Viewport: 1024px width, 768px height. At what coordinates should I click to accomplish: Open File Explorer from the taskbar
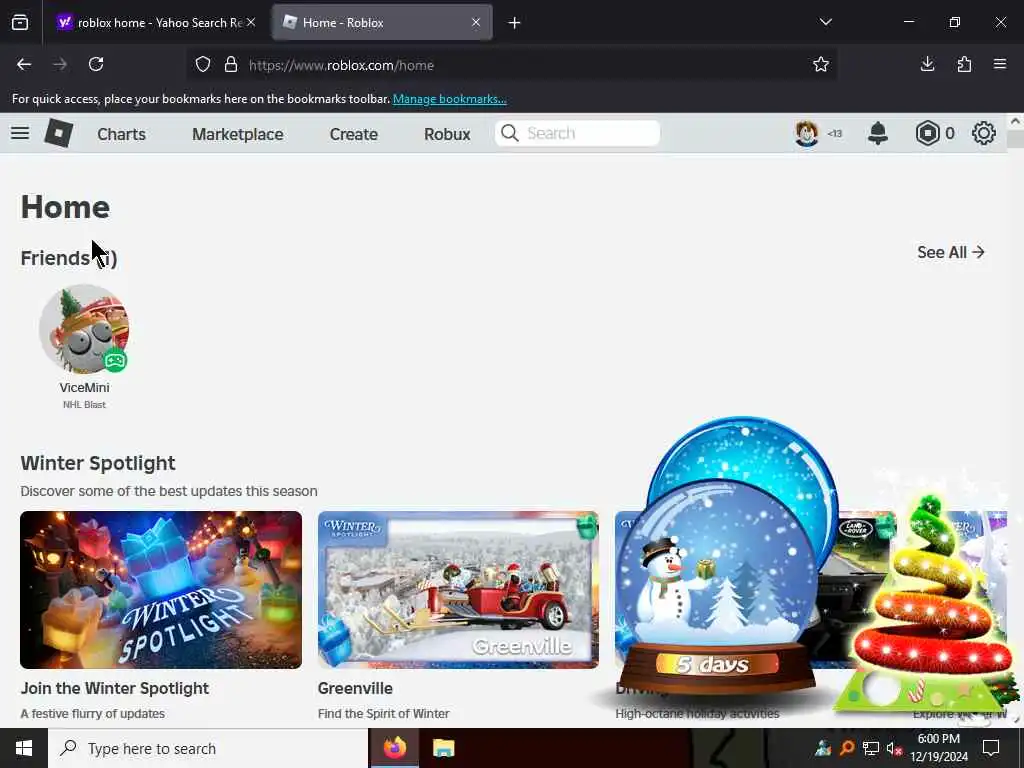pyautogui.click(x=443, y=748)
